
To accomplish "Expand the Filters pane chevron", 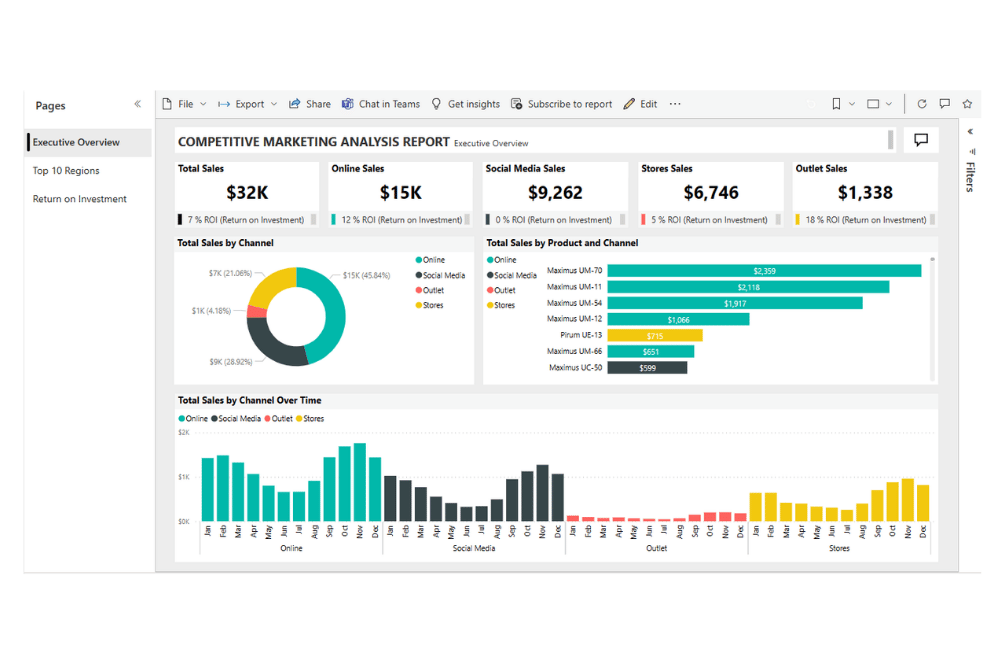I will (x=969, y=132).
